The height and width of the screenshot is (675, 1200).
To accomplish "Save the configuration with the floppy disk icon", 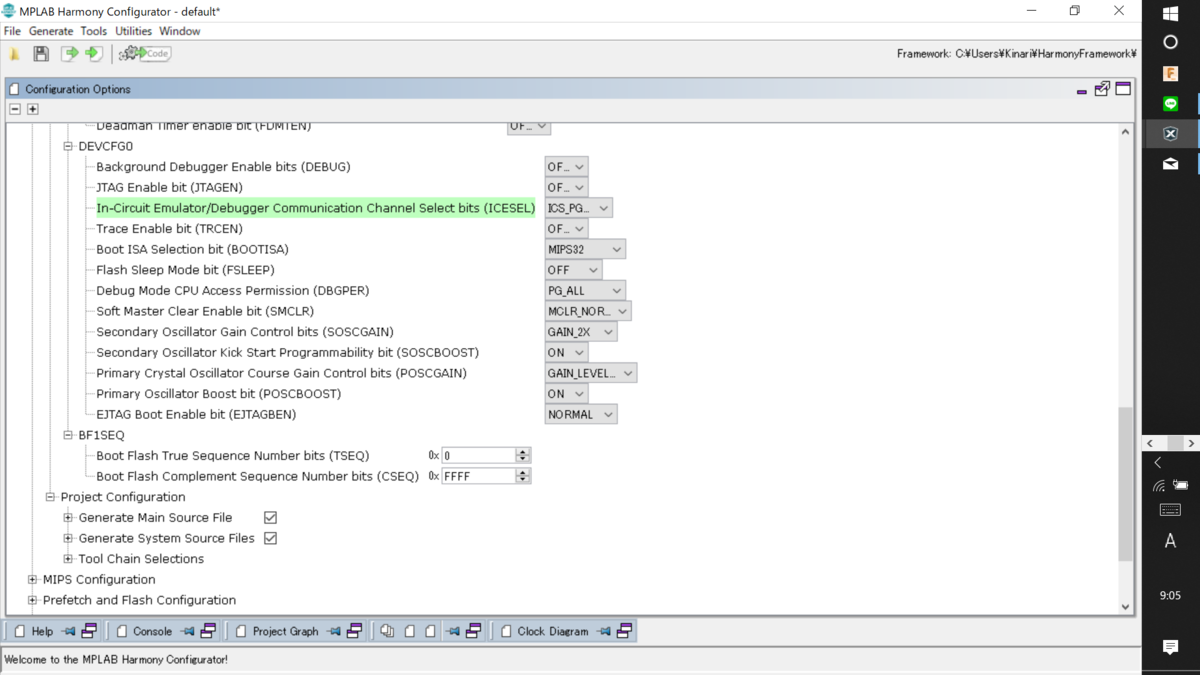I will [x=41, y=54].
